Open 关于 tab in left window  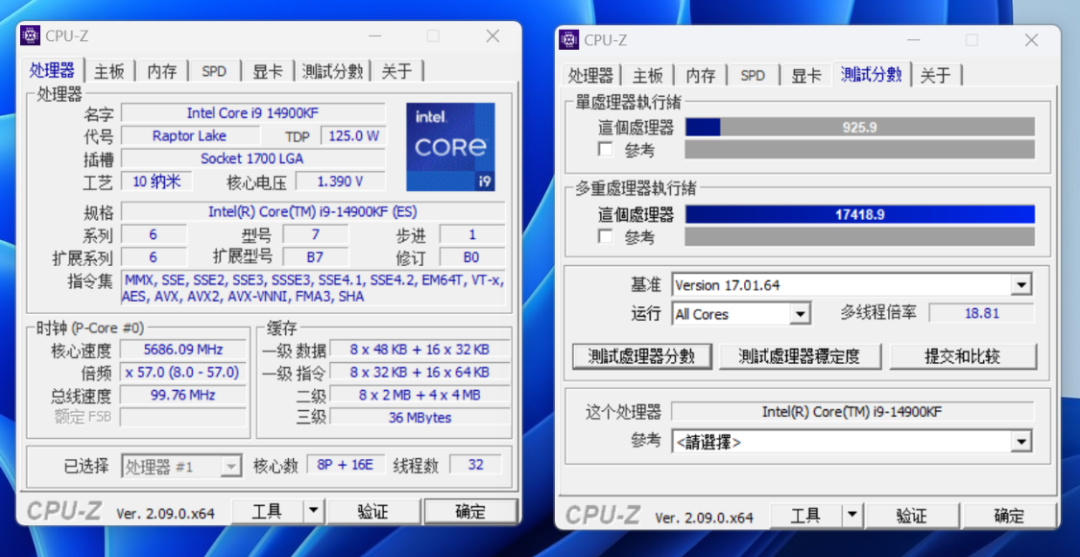coord(397,71)
